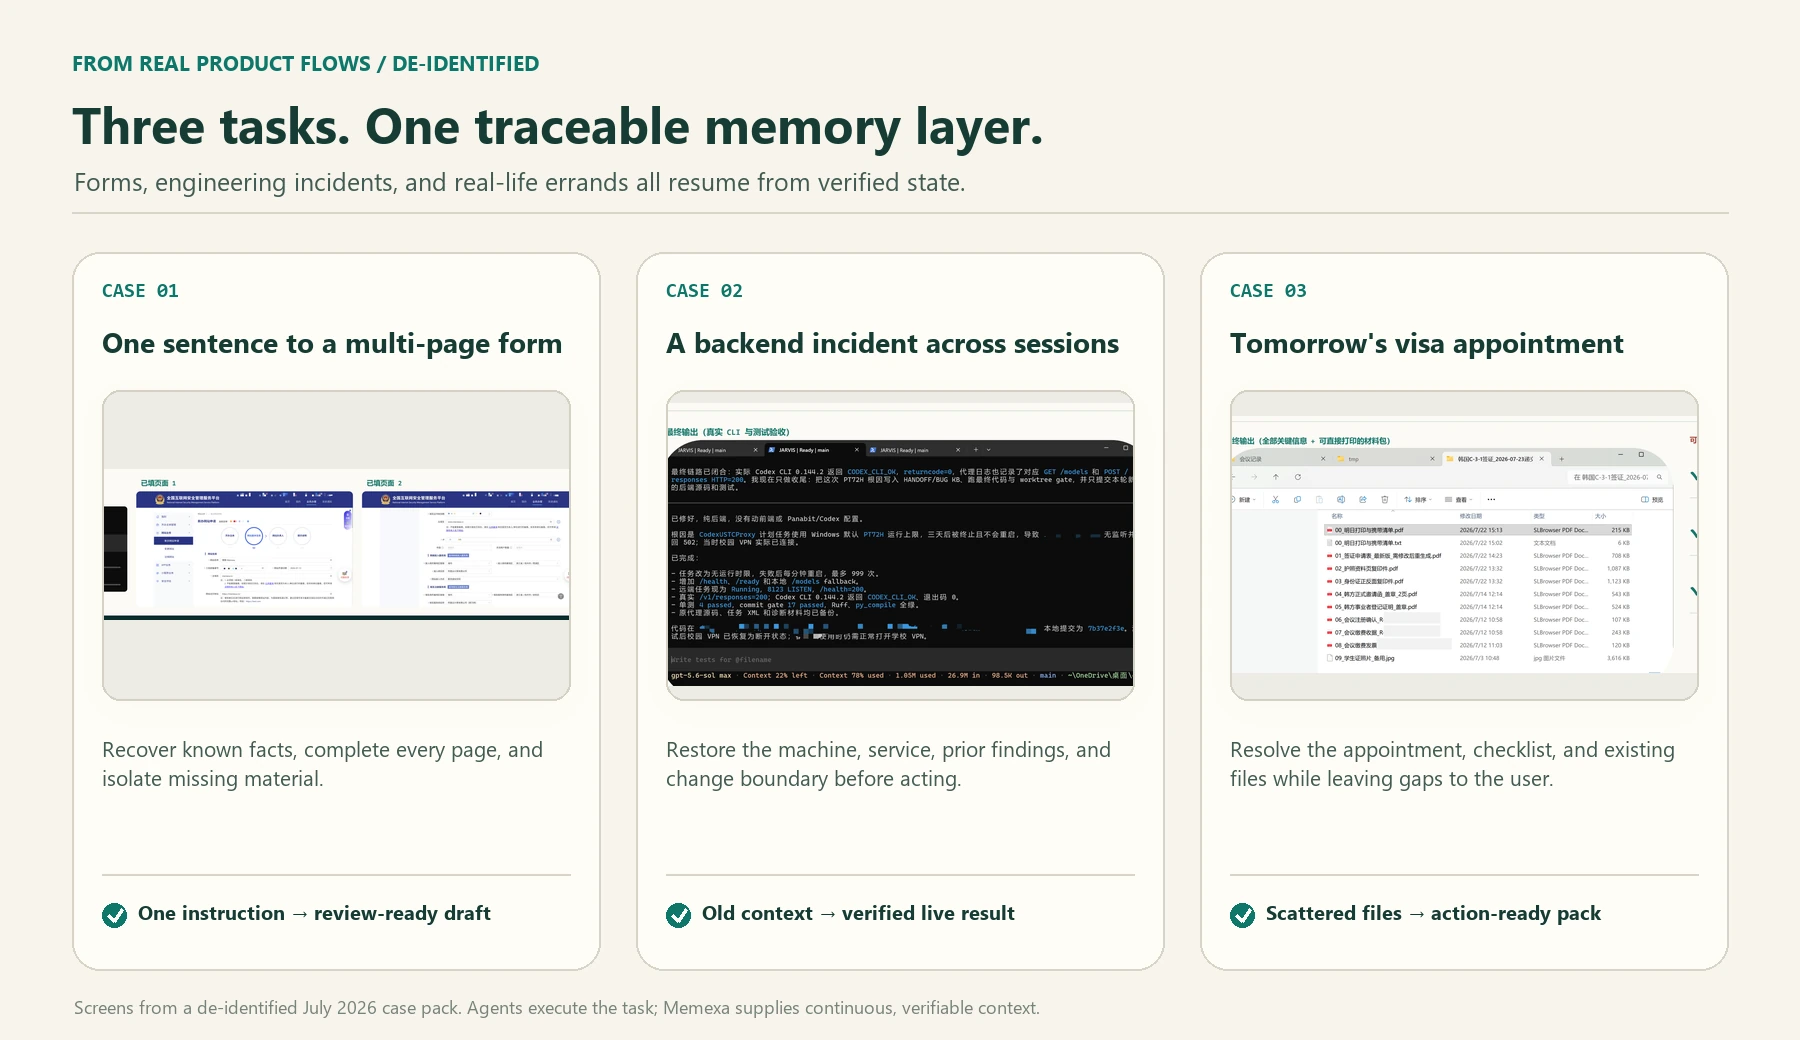
Task: Add a new explorer tab with plus
Action: pos(1561,459)
